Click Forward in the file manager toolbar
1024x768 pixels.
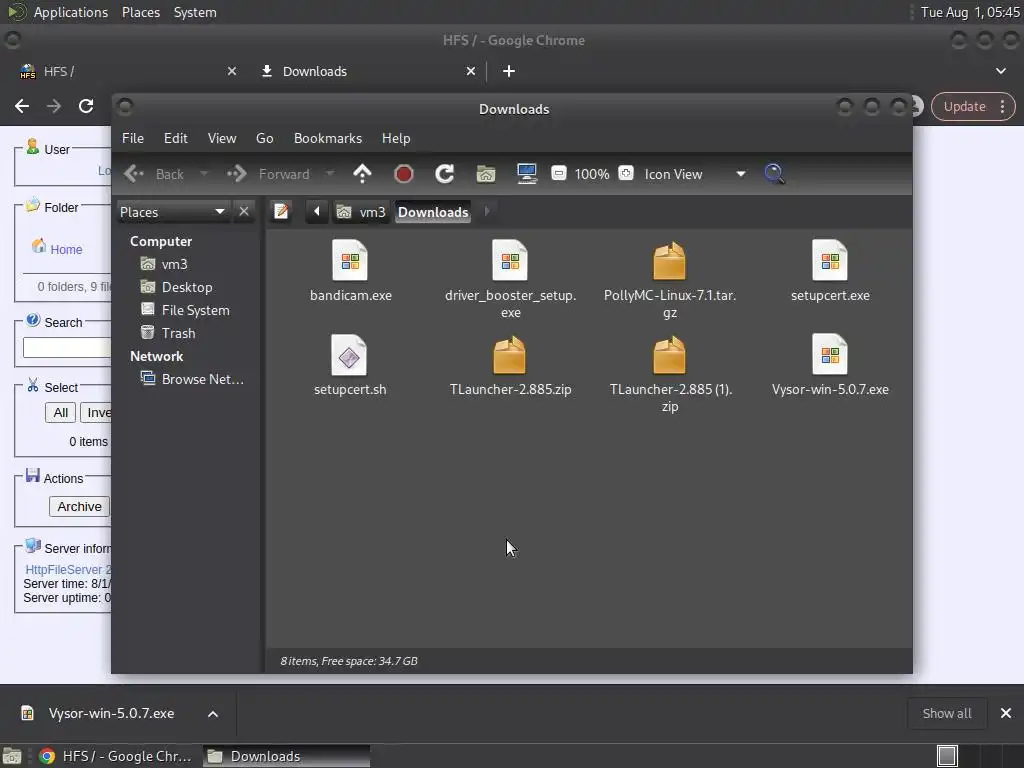pos(269,174)
